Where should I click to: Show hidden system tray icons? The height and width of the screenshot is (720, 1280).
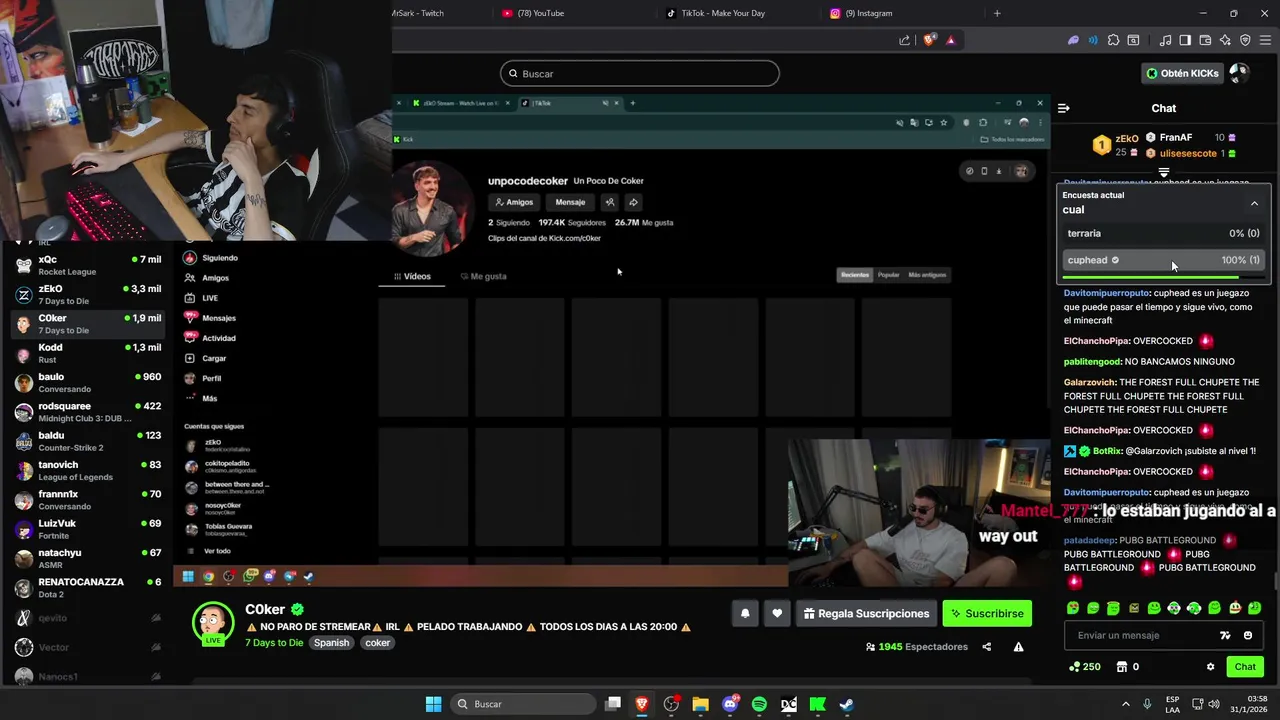pyautogui.click(x=1125, y=704)
